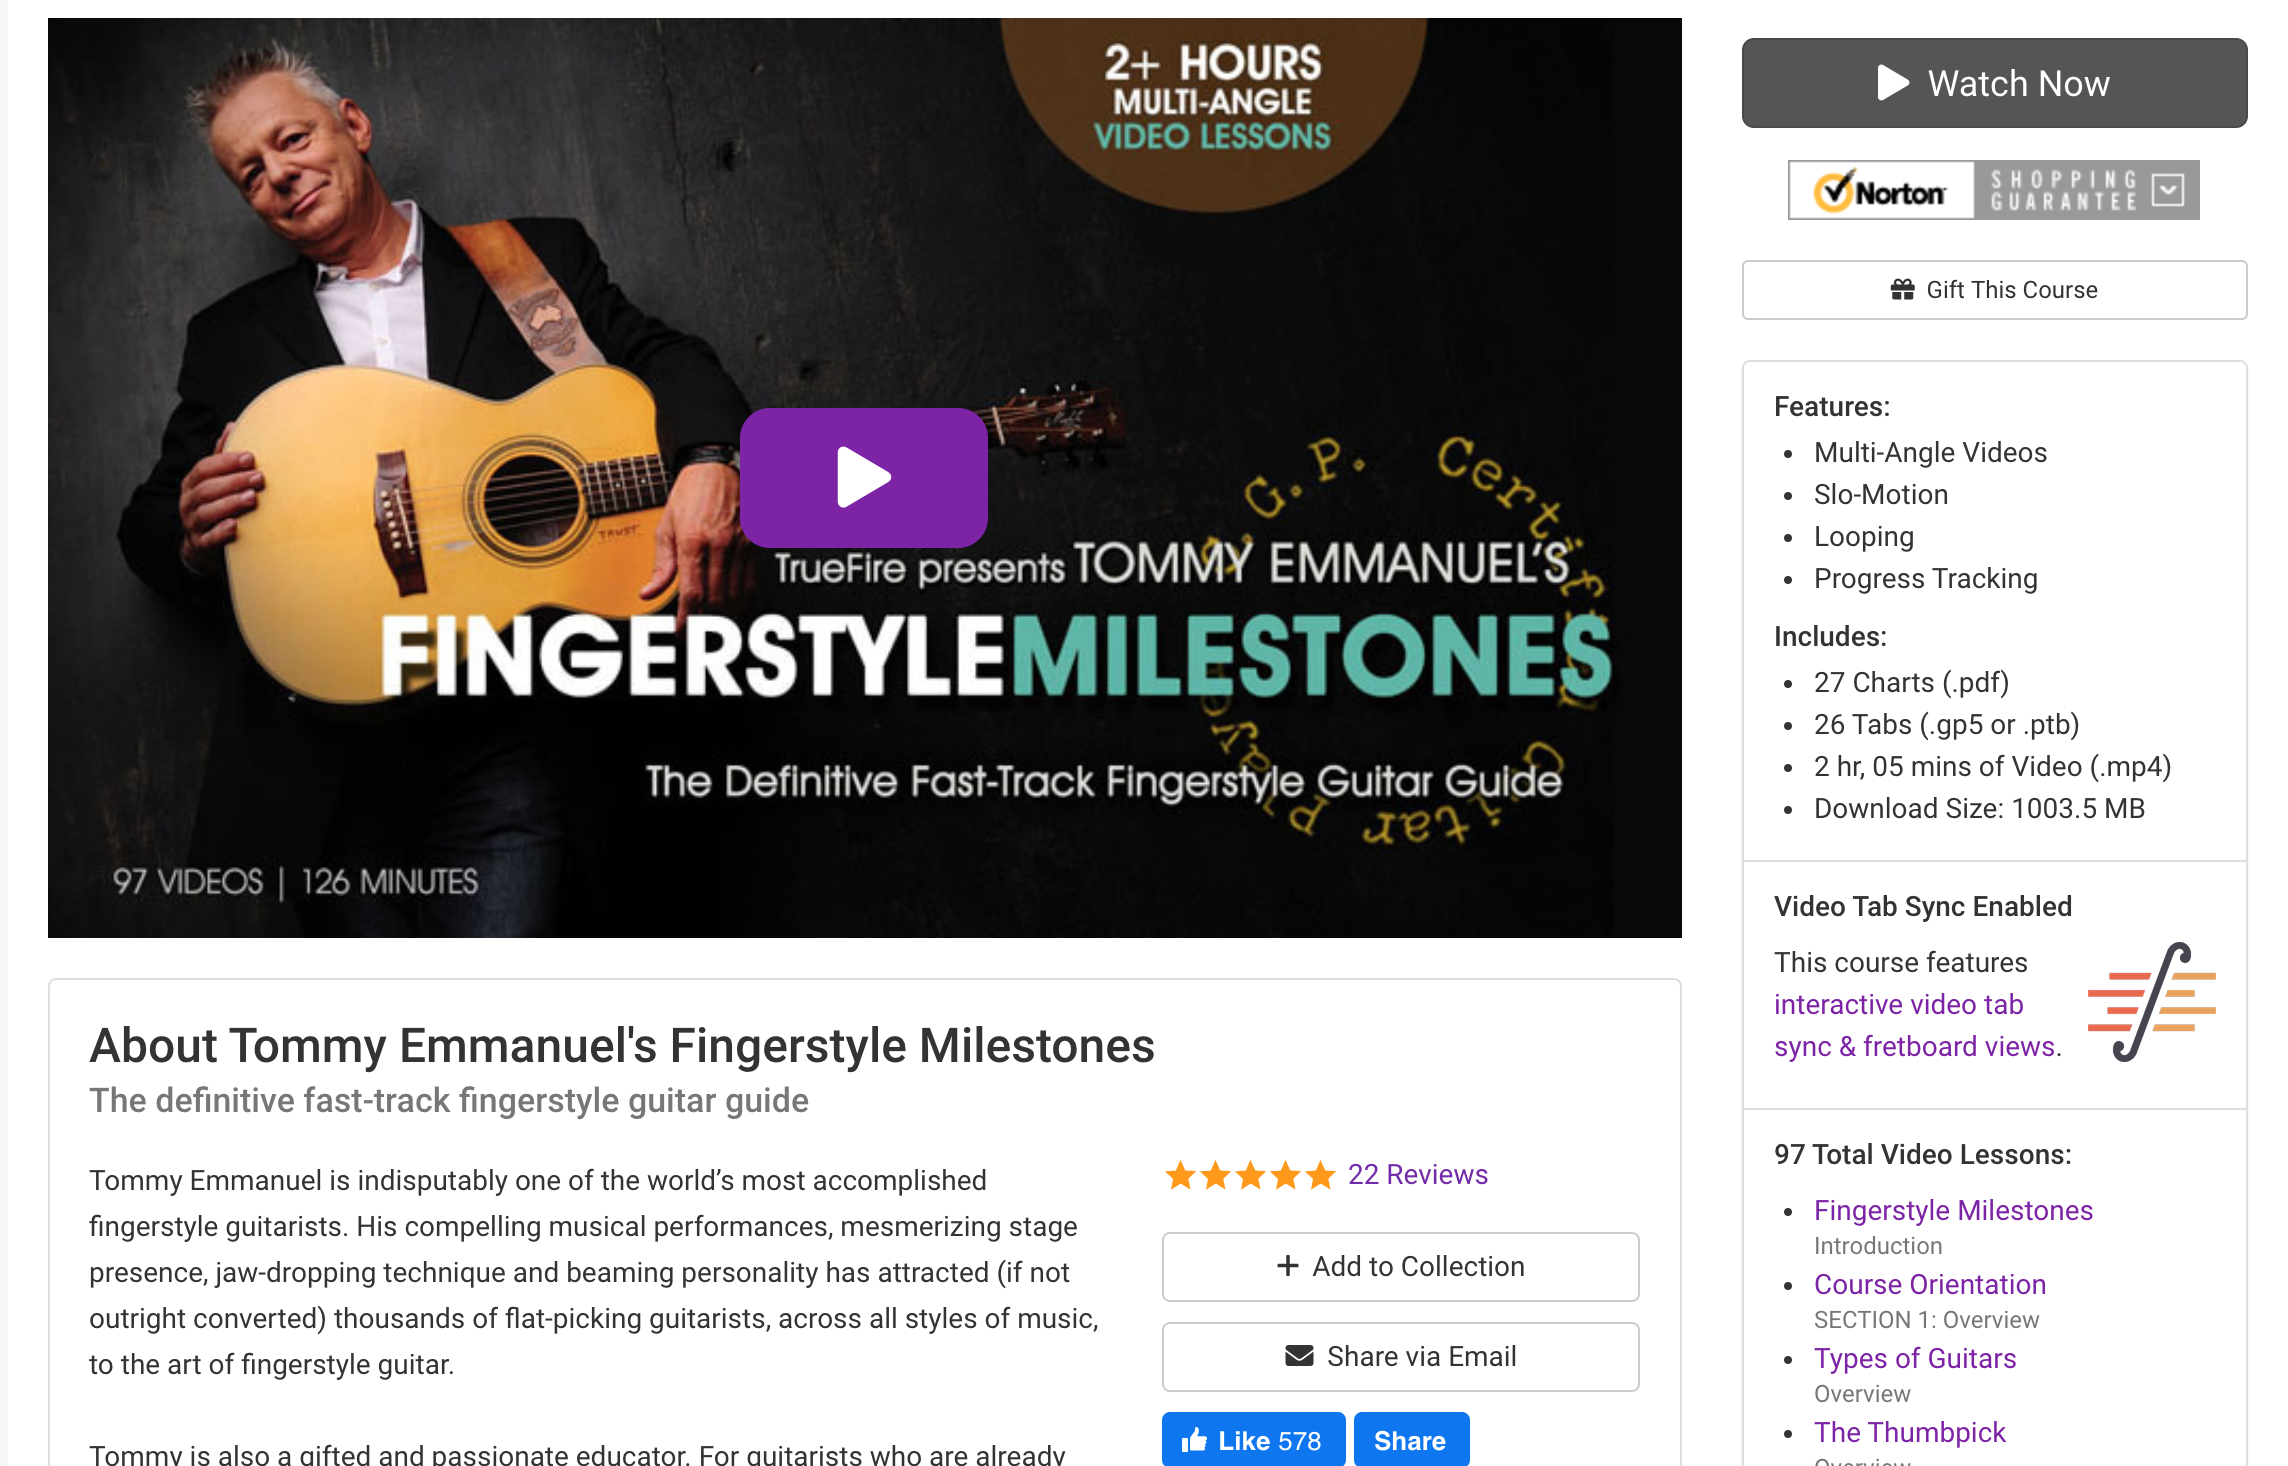2288x1466 pixels.
Task: Open the Course Orientation lesson
Action: click(1930, 1284)
